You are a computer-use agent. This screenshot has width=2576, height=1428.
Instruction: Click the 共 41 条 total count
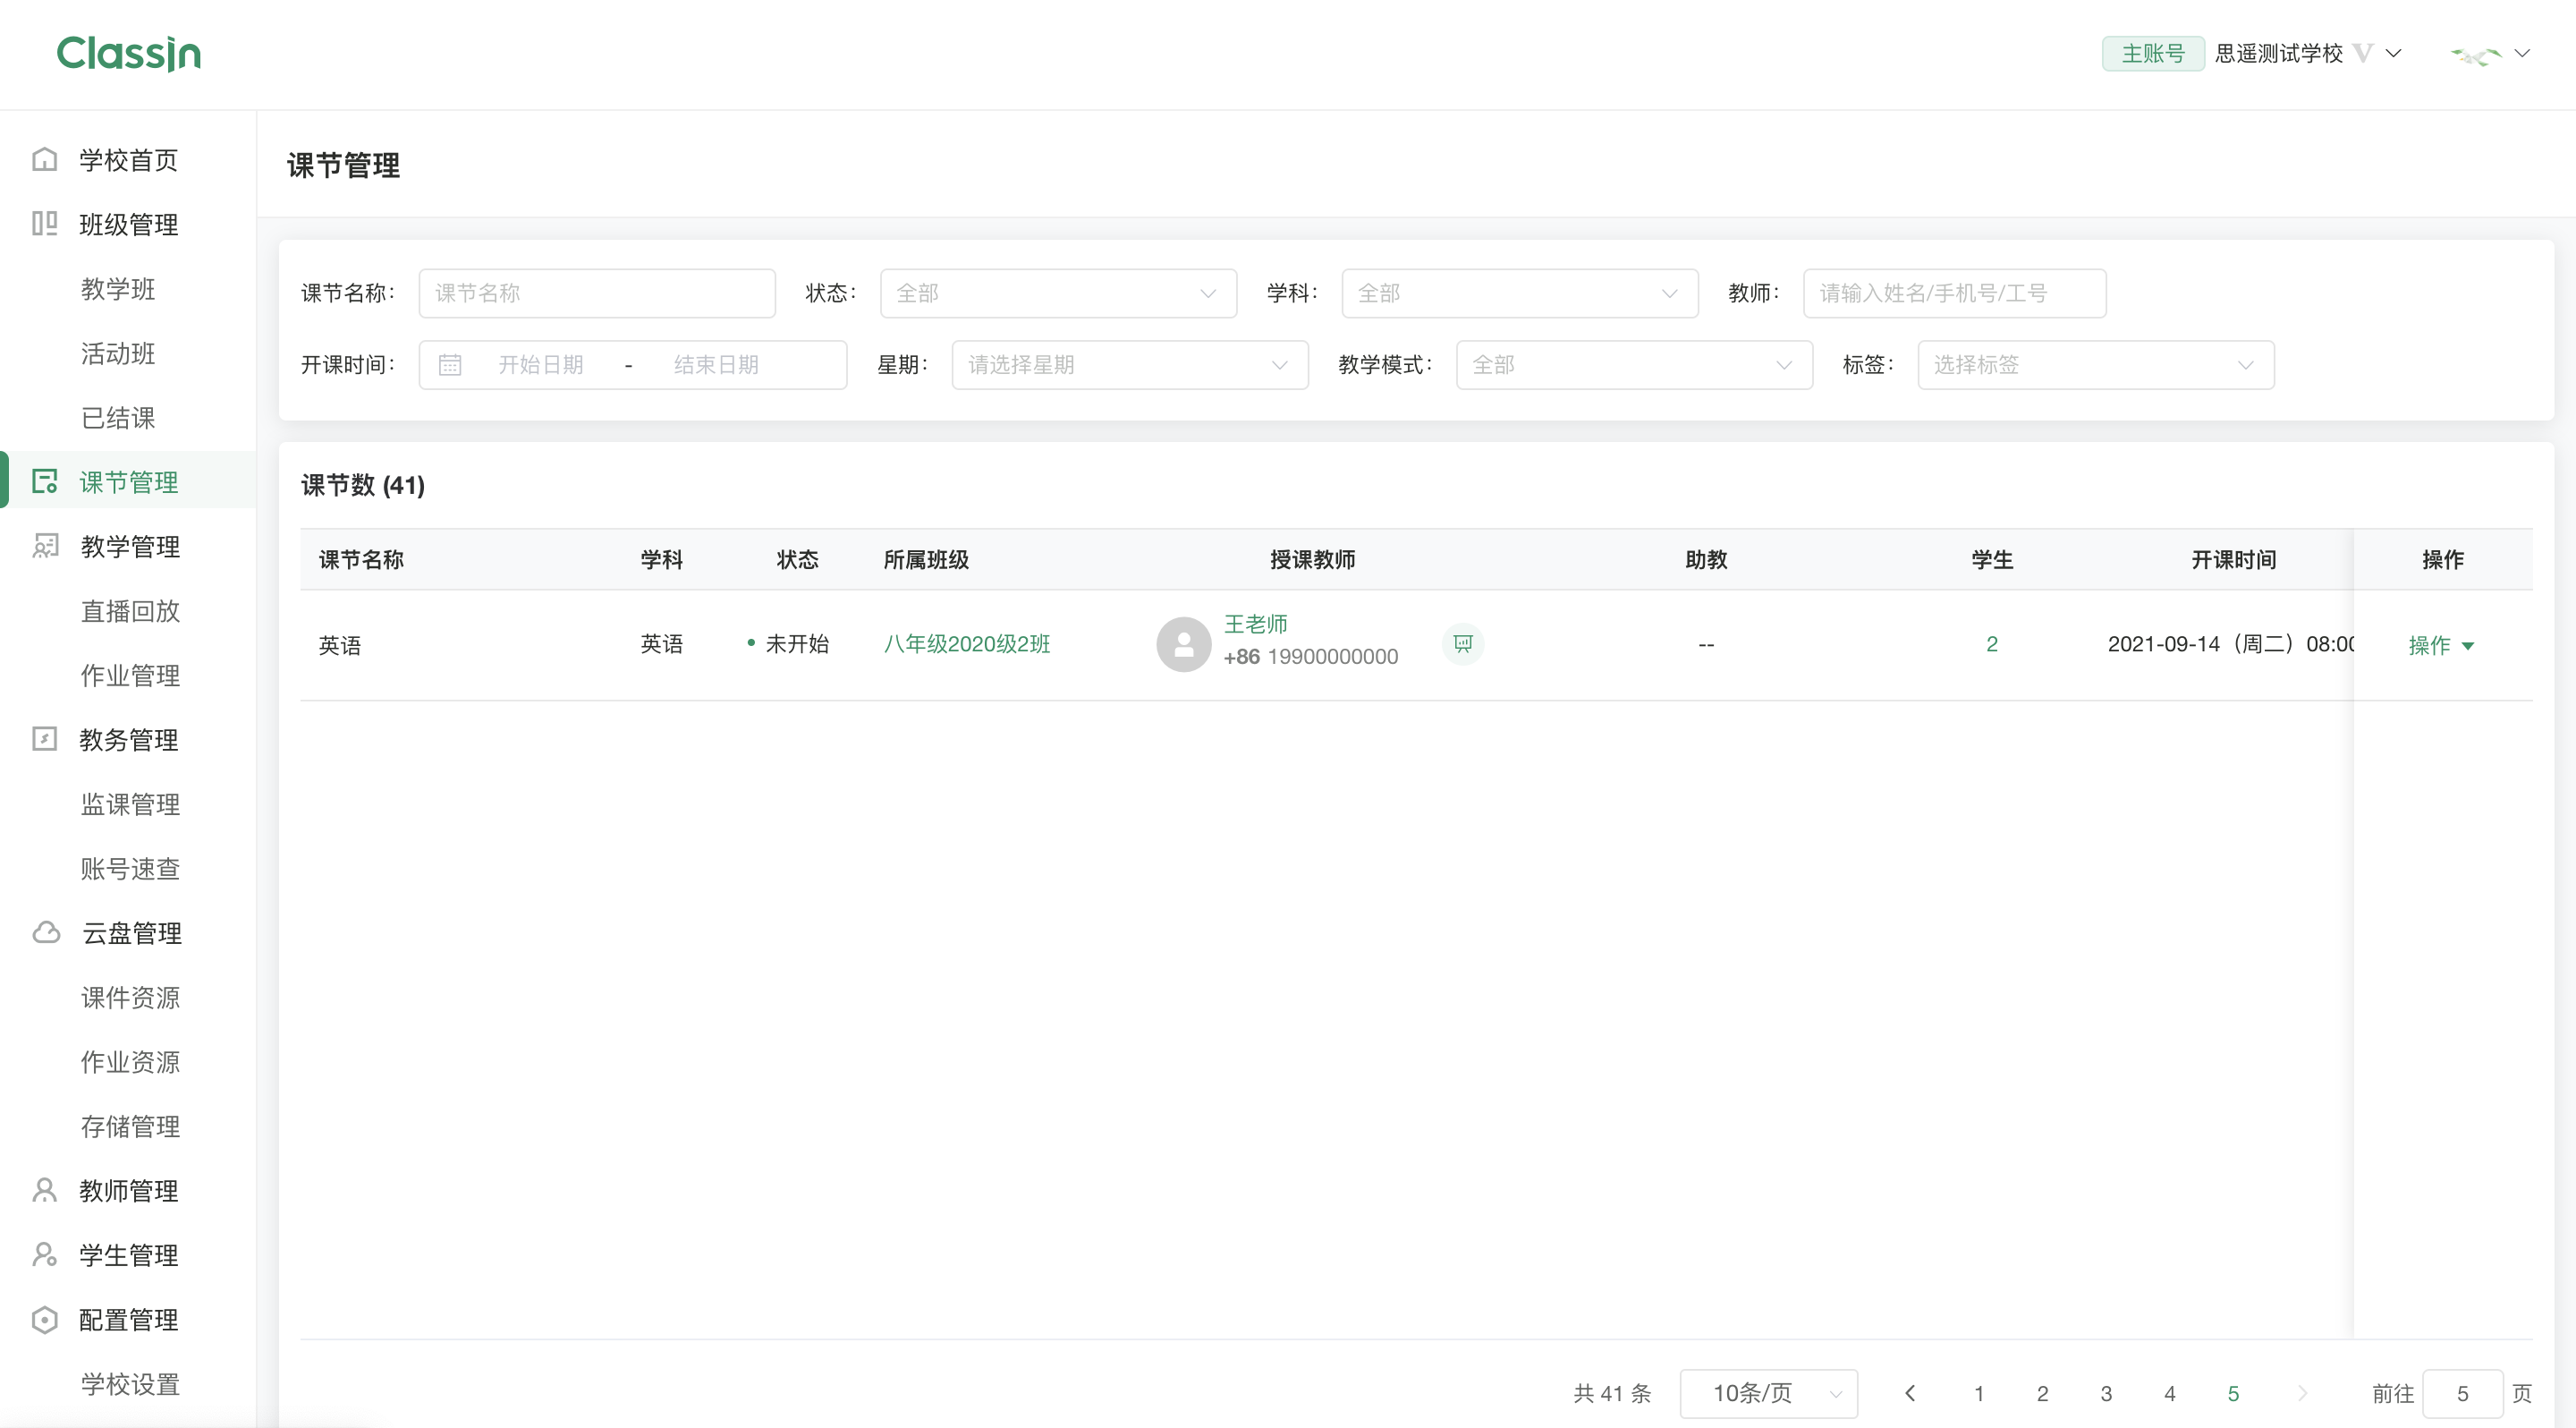coord(1612,1393)
